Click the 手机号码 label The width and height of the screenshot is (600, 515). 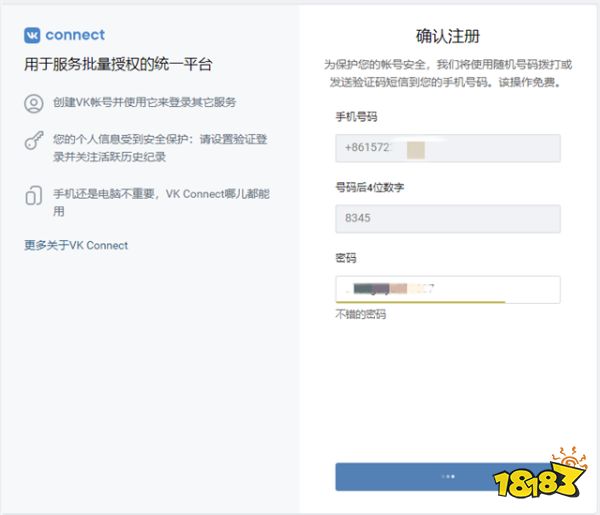tap(356, 117)
